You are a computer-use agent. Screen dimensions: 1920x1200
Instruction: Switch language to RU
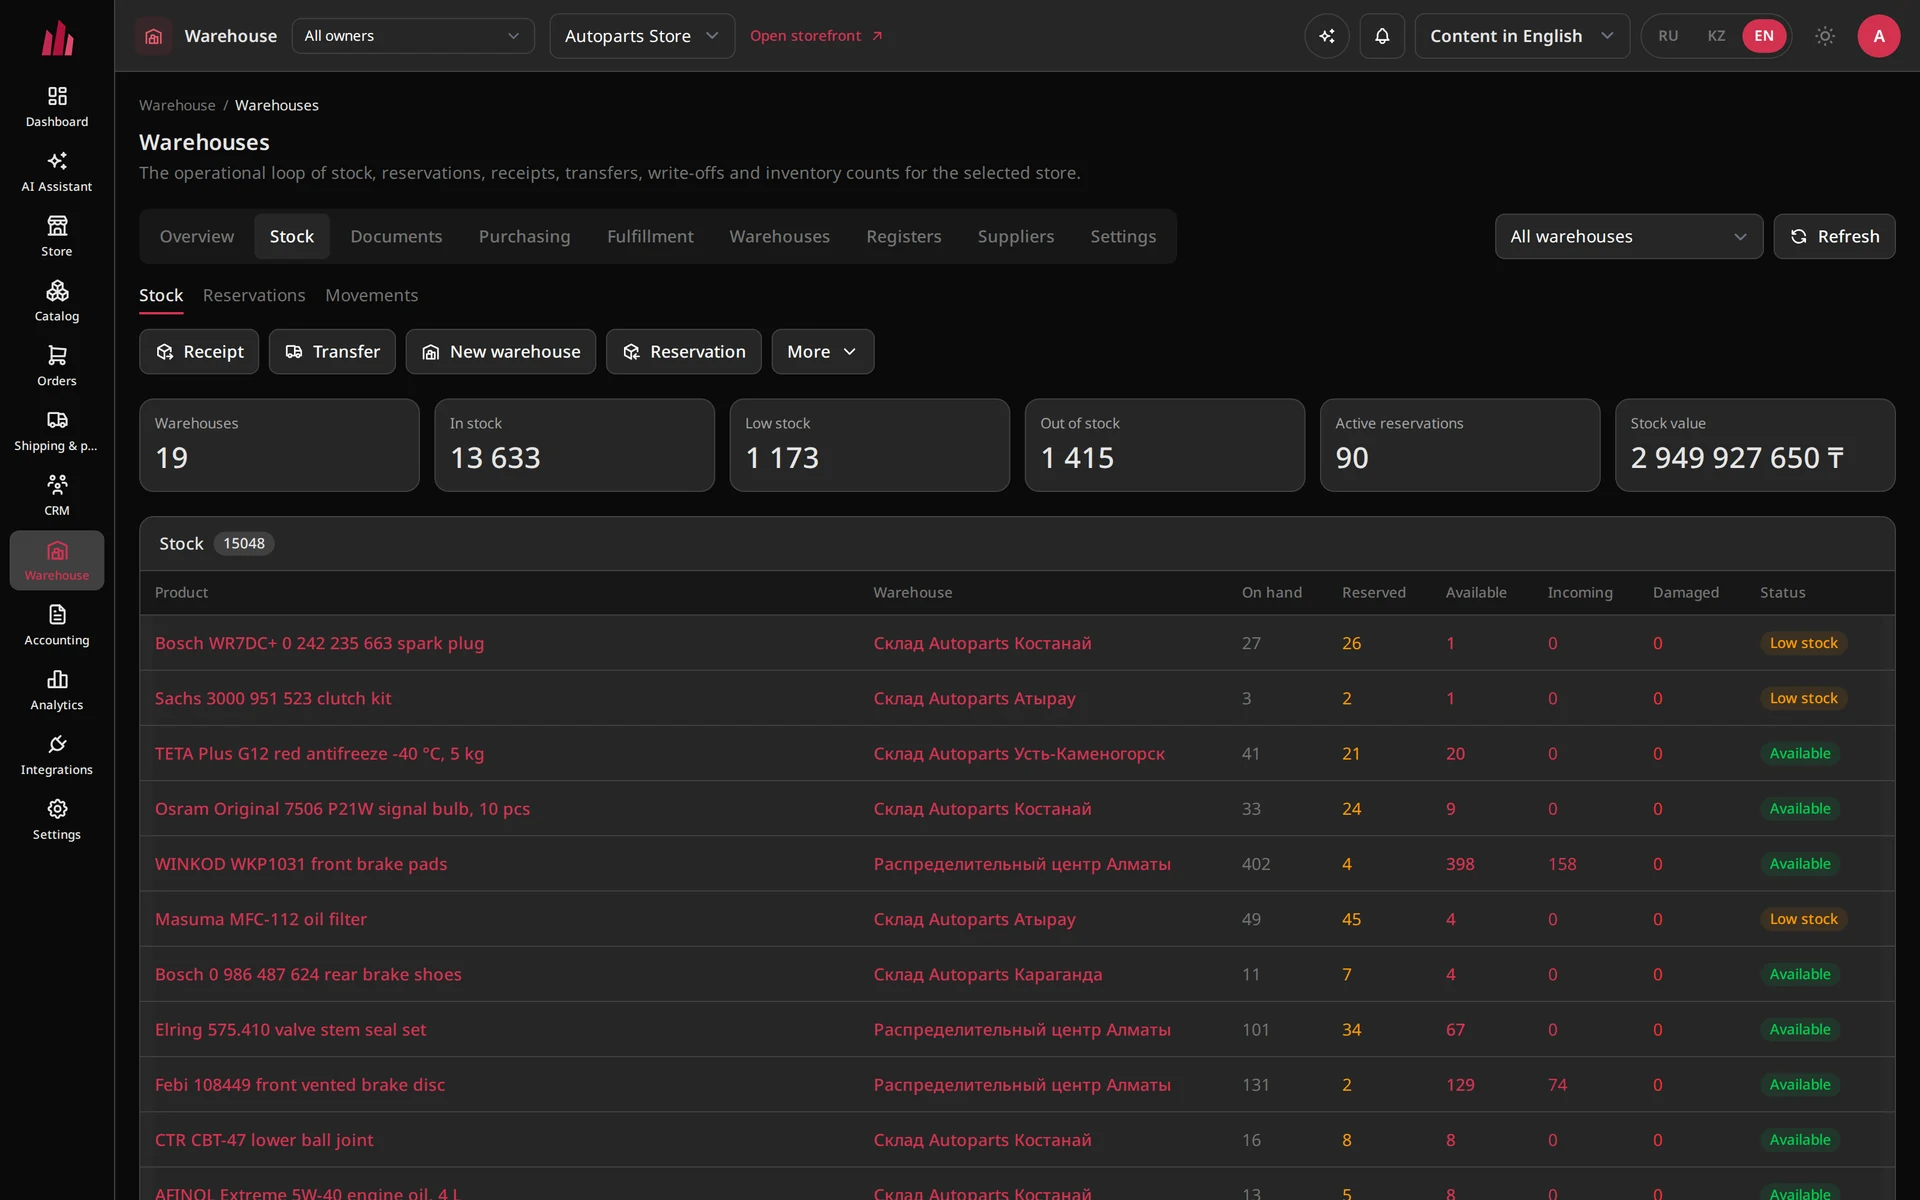(x=1668, y=36)
